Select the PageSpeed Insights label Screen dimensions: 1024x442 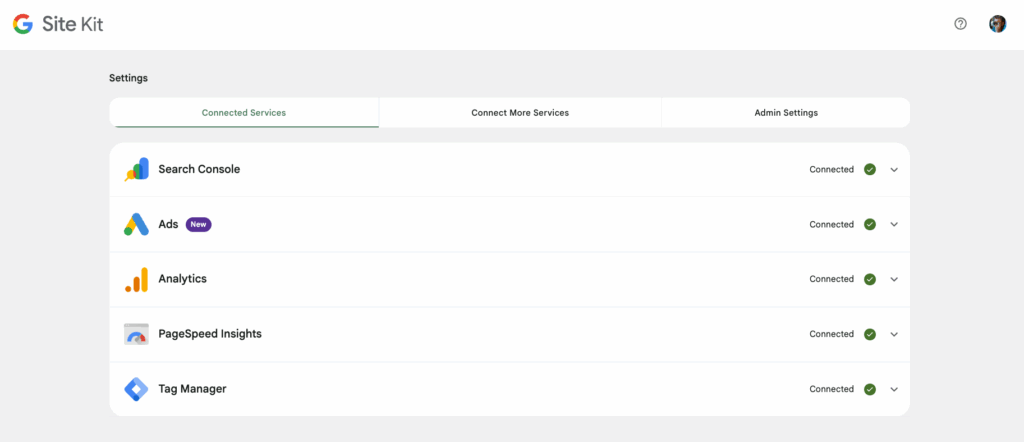click(210, 334)
